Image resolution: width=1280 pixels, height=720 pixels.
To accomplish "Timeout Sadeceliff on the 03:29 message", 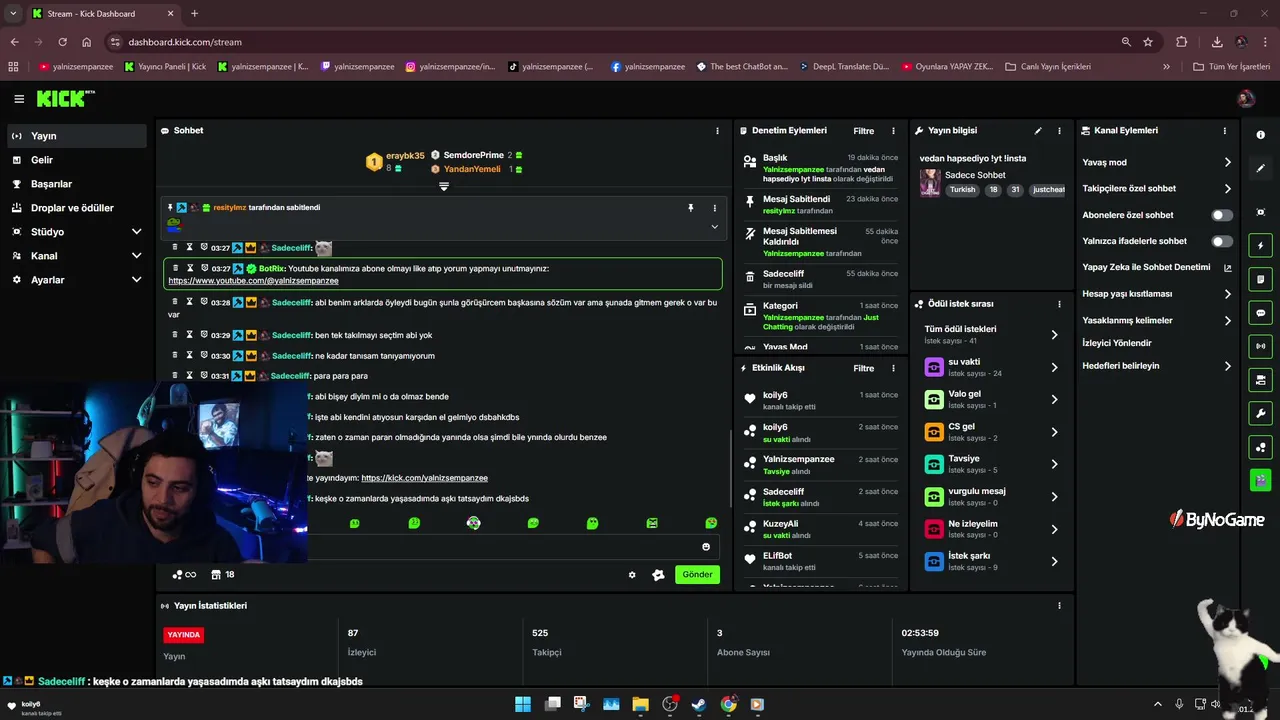I will pos(189,335).
